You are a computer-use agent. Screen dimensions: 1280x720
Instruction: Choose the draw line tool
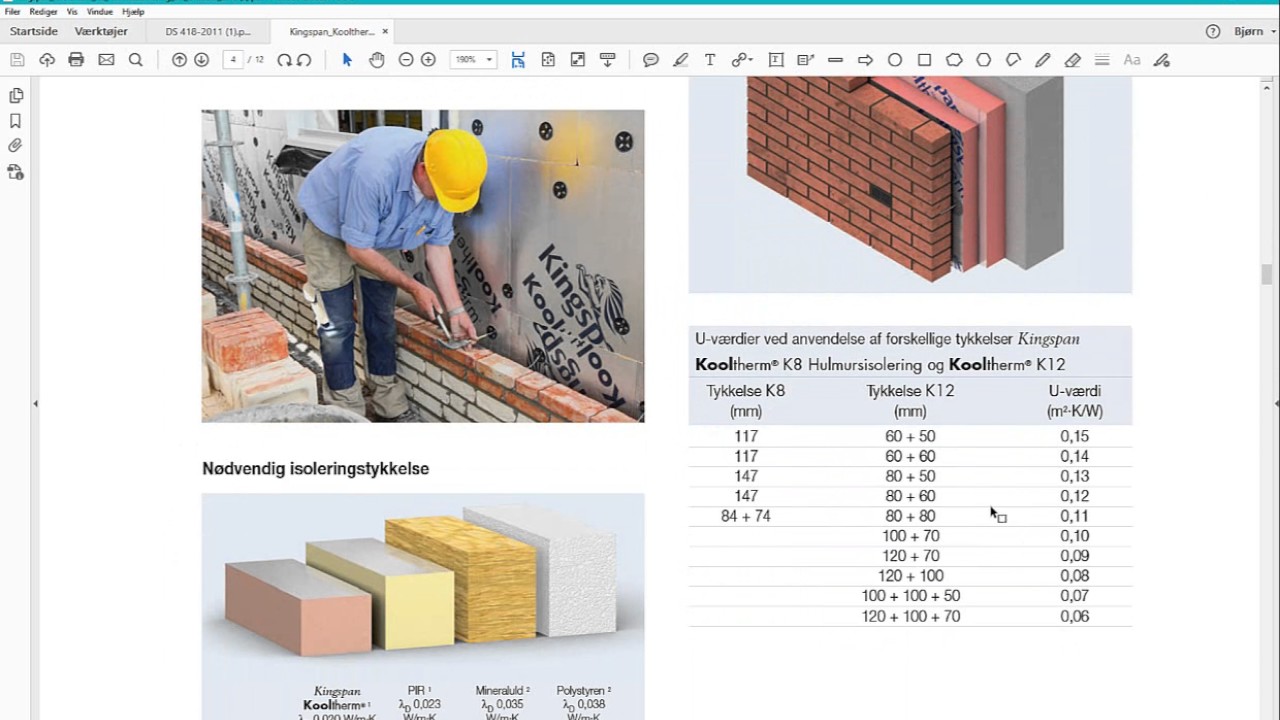835,60
